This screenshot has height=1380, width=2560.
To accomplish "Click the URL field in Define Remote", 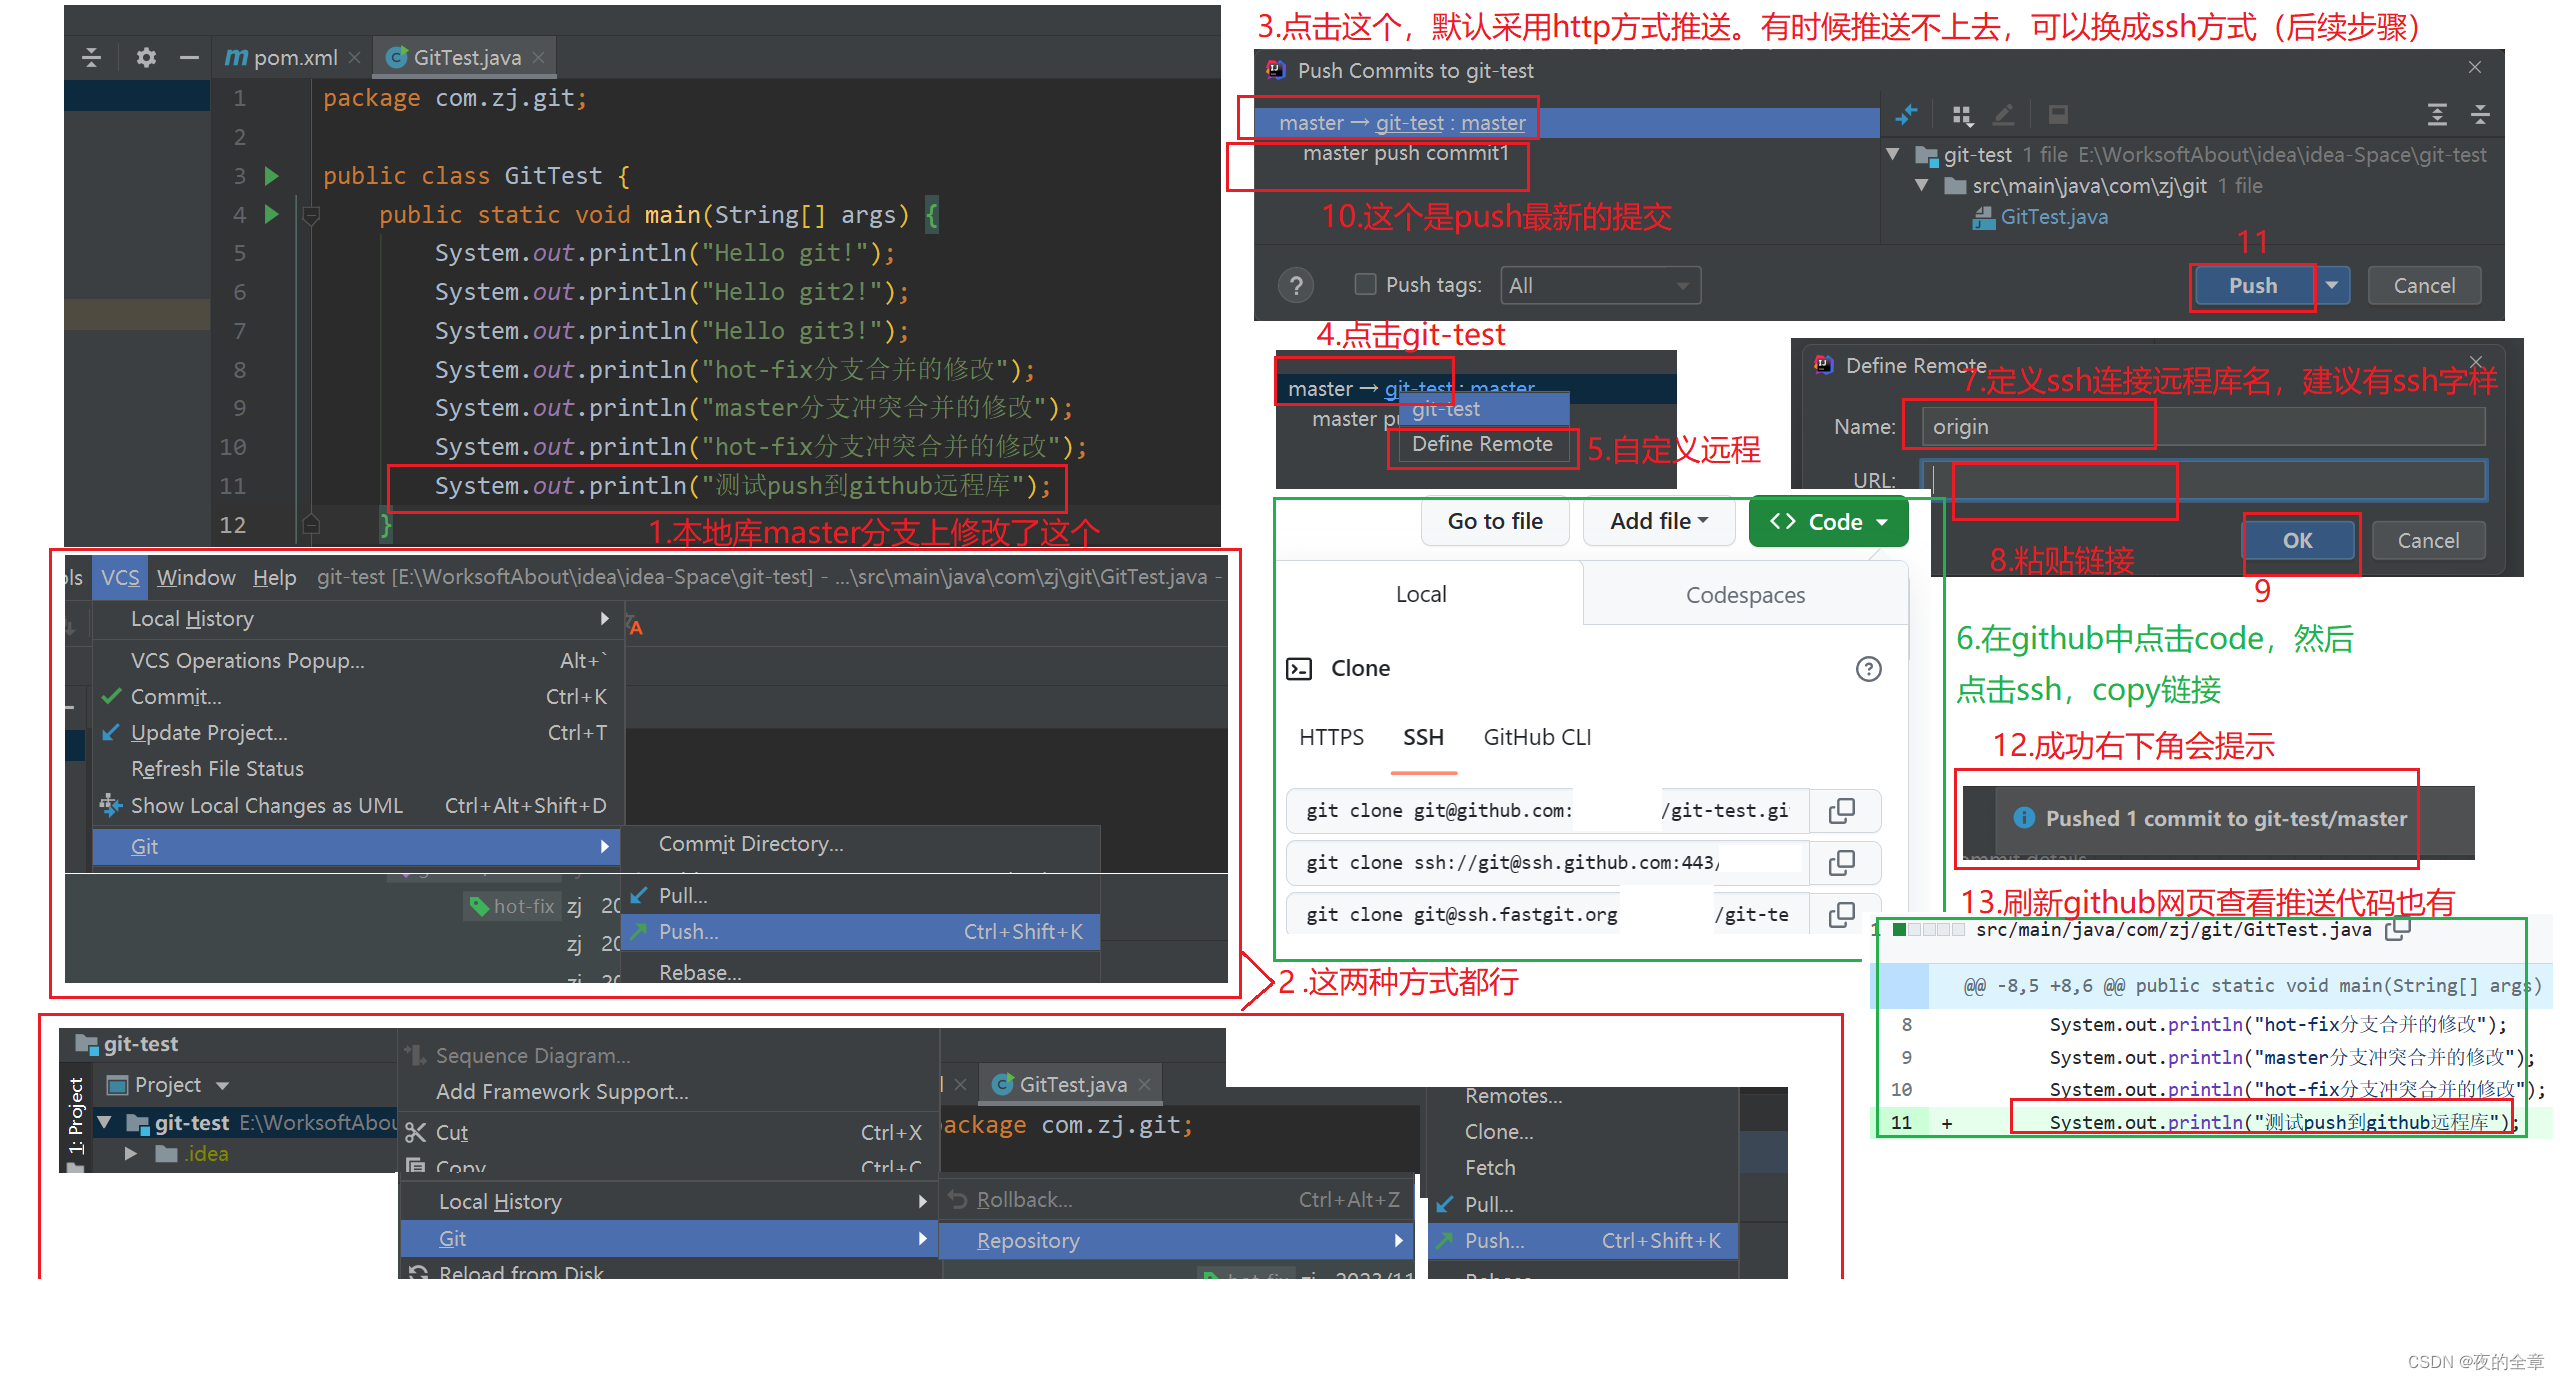I will tap(2203, 480).
